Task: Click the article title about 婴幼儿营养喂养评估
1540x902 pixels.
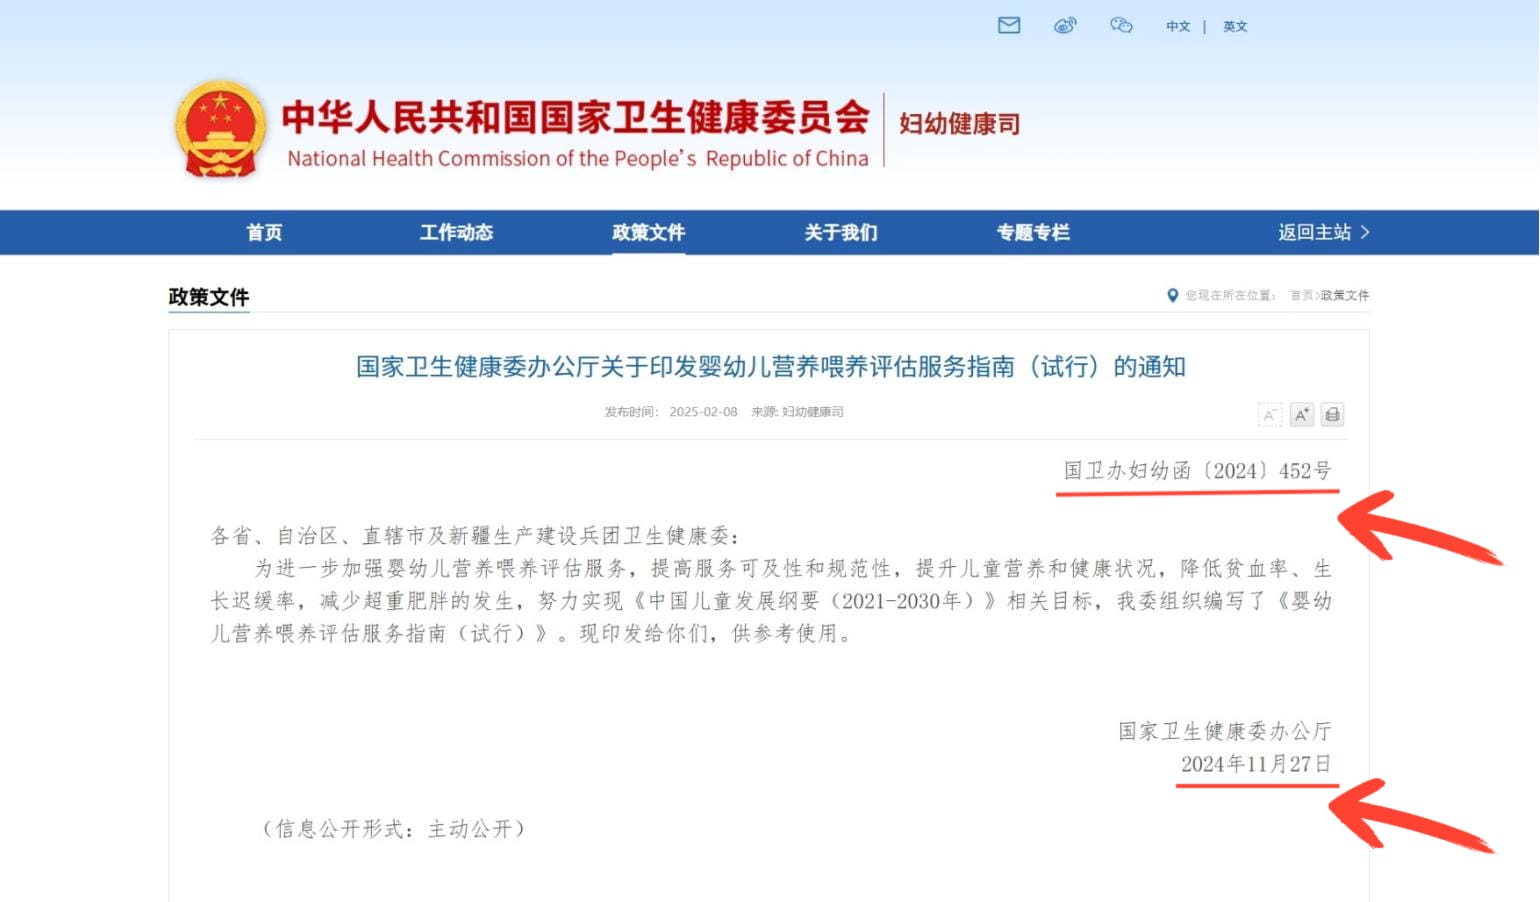Action: 770,367
